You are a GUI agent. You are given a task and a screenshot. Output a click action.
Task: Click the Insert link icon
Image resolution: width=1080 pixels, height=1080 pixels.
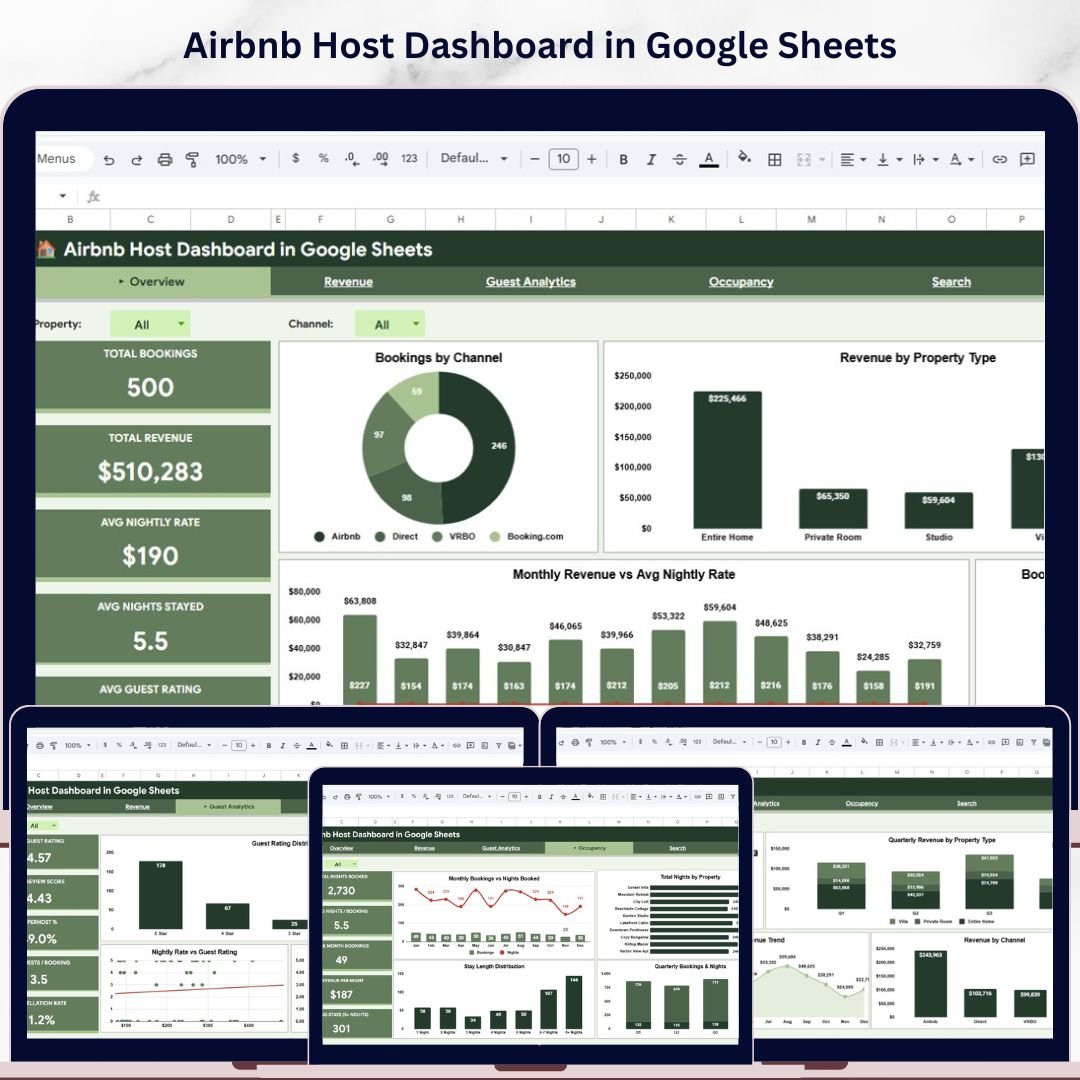[1000, 159]
